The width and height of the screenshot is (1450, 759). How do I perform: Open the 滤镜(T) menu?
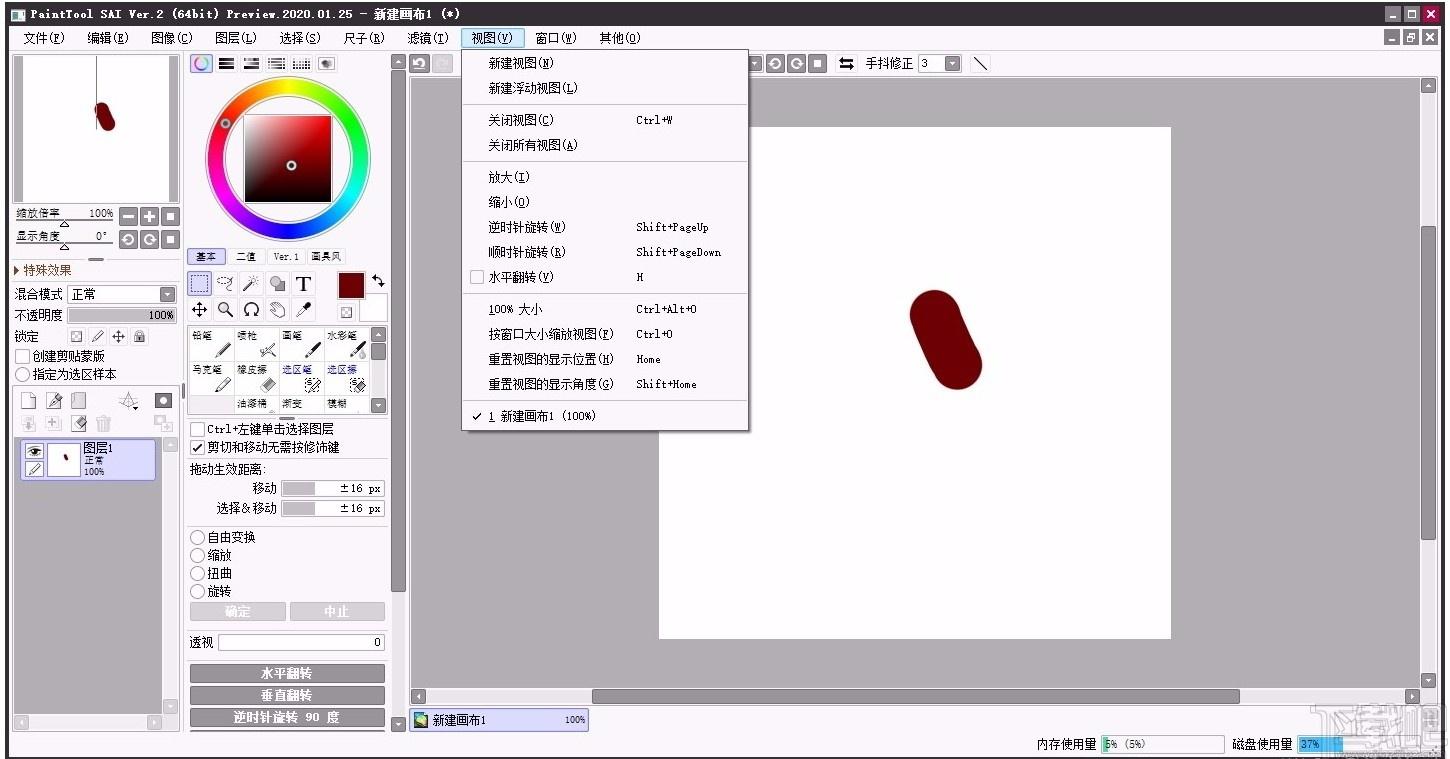pos(428,38)
